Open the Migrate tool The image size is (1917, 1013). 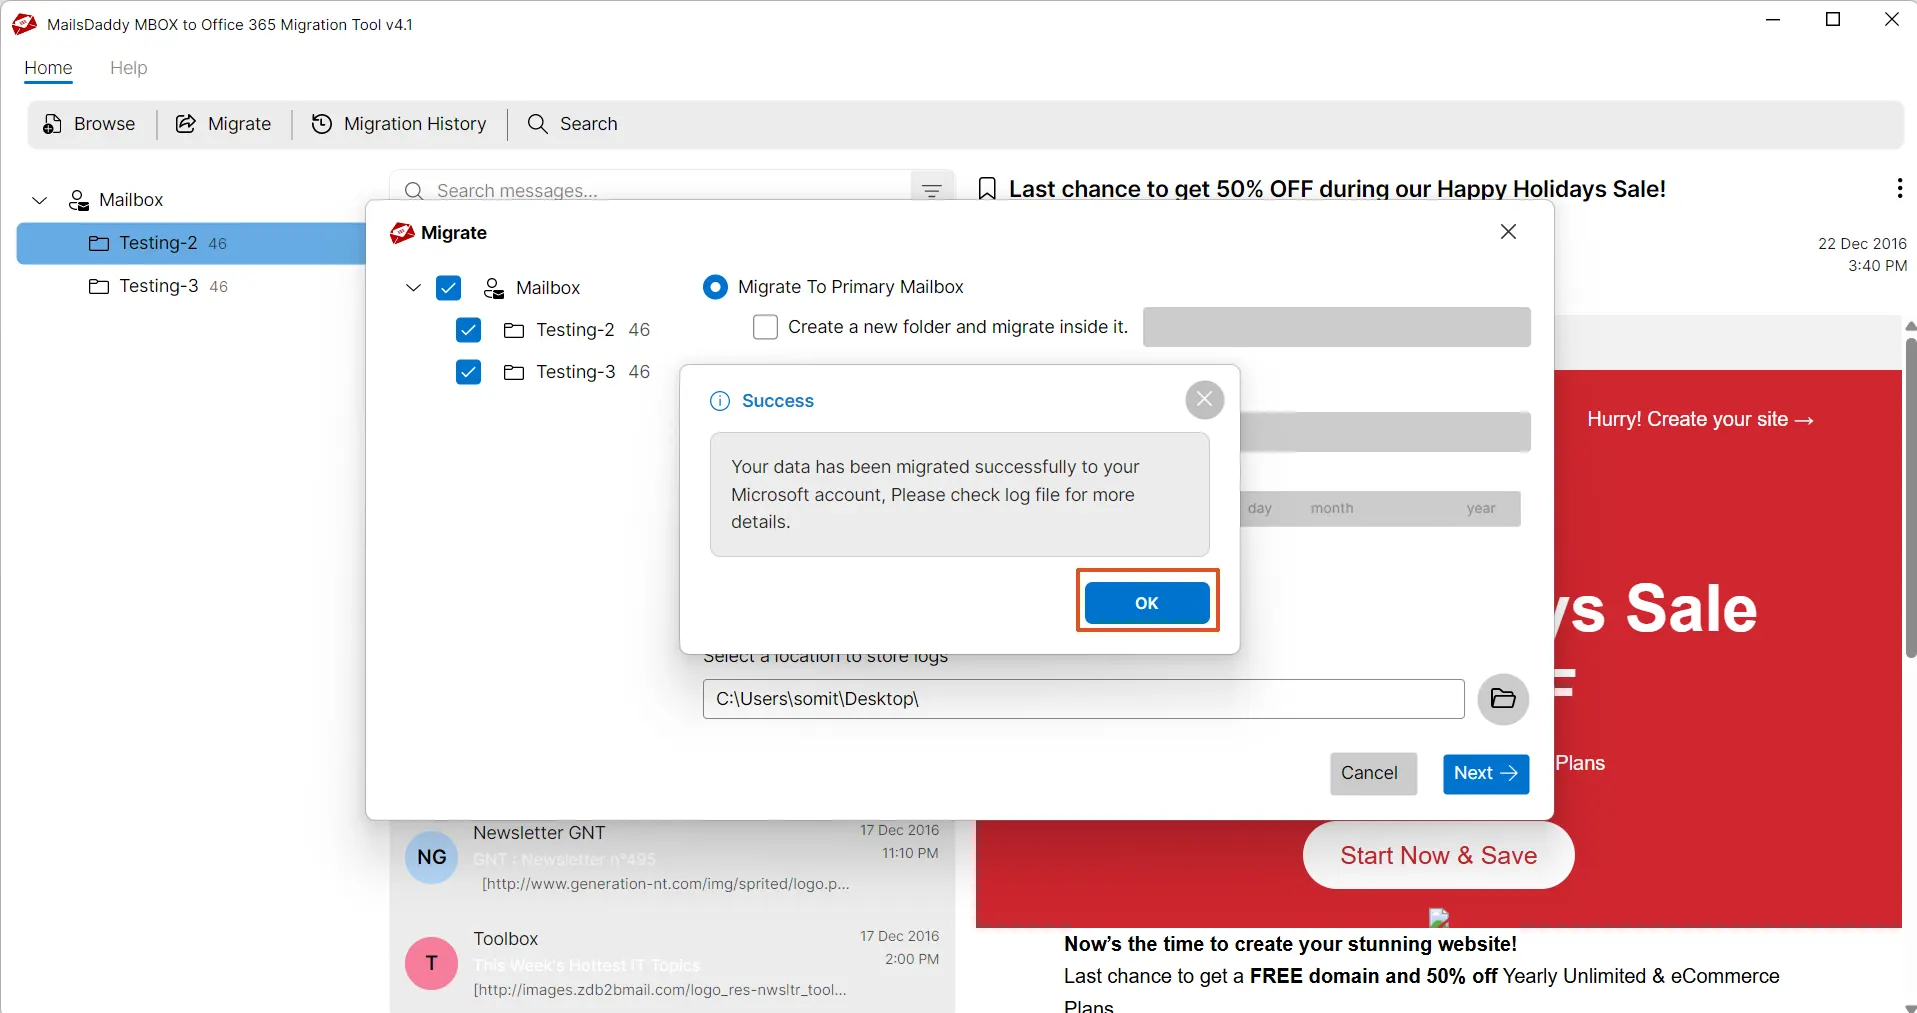pyautogui.click(x=223, y=124)
